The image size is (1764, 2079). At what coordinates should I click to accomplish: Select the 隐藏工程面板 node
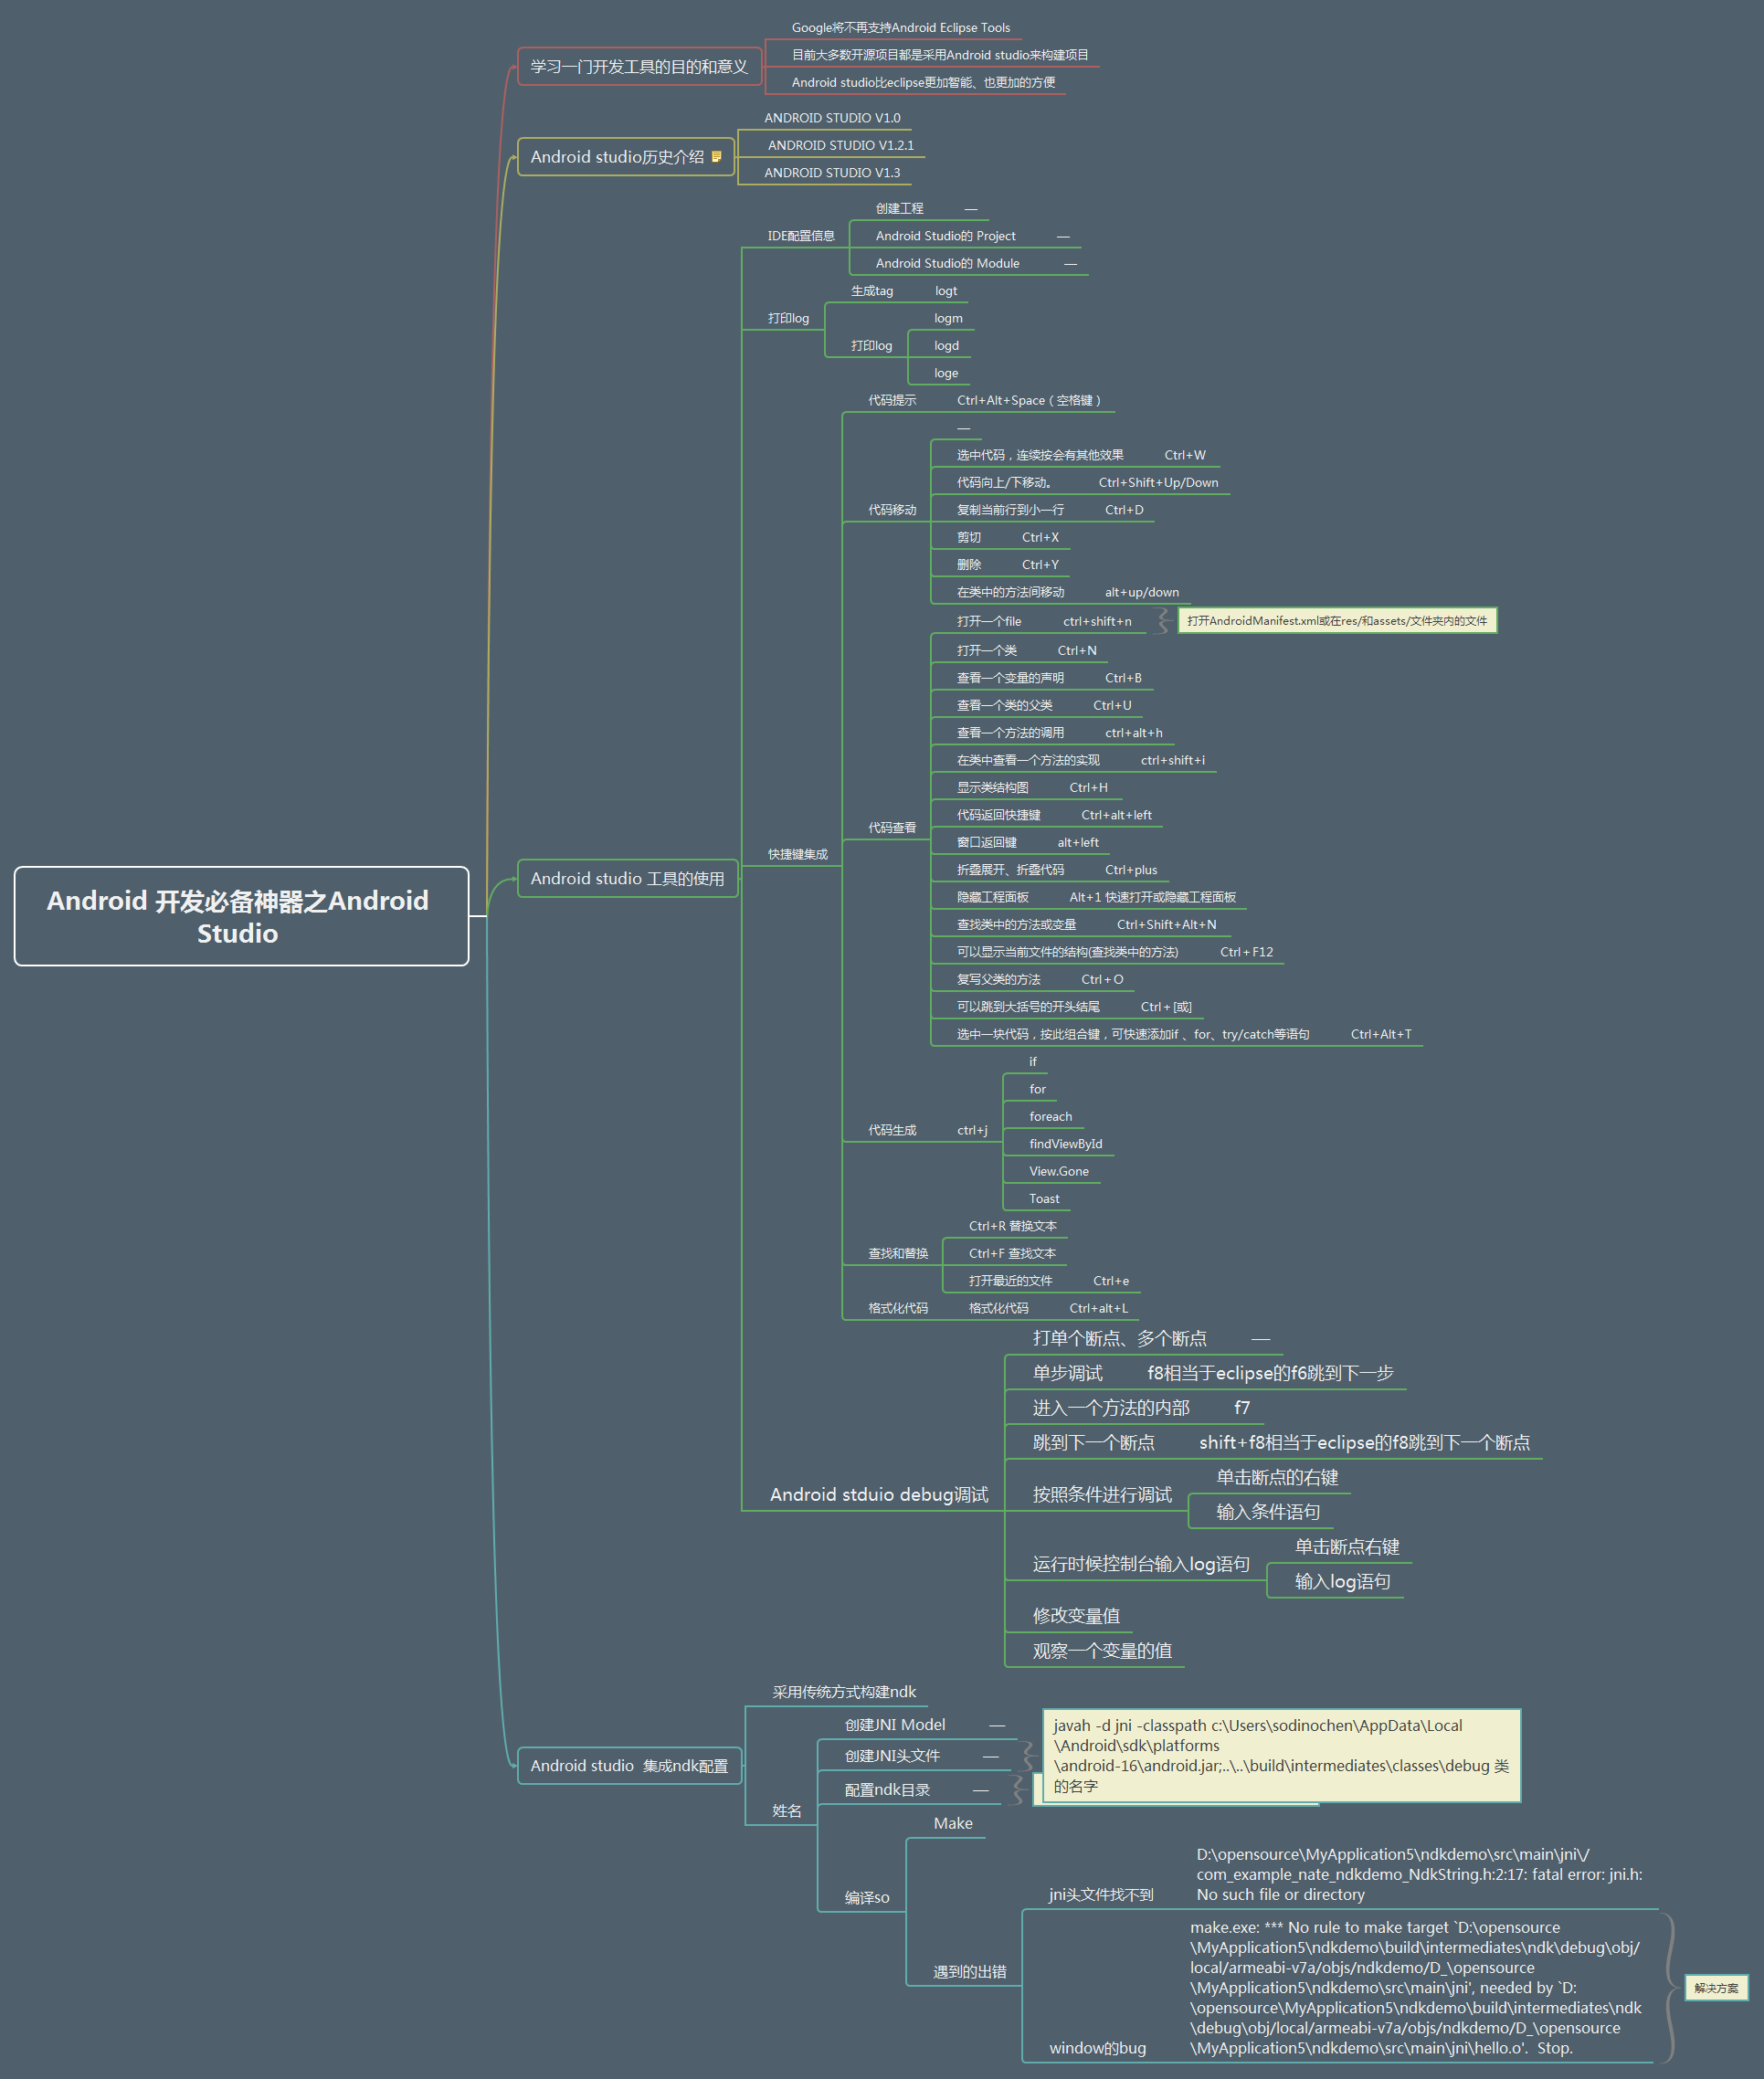point(992,897)
